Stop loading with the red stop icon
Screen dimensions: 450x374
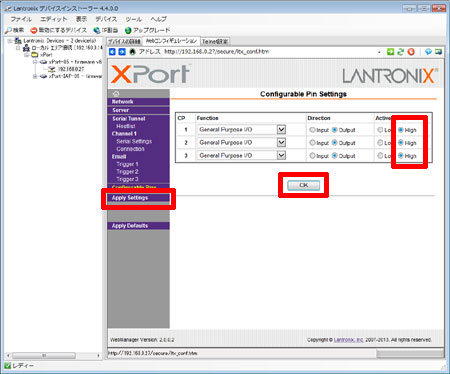coord(411,52)
